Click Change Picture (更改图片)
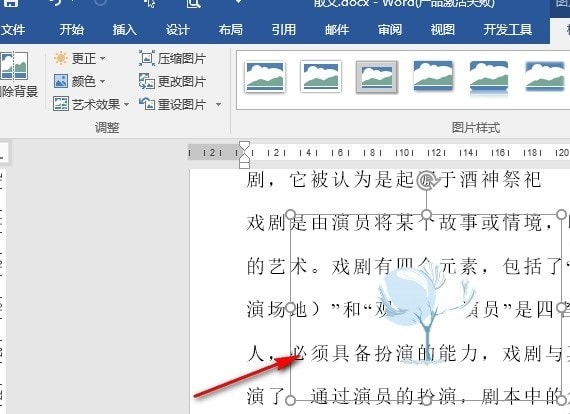This screenshot has height=414, width=570. tap(172, 81)
